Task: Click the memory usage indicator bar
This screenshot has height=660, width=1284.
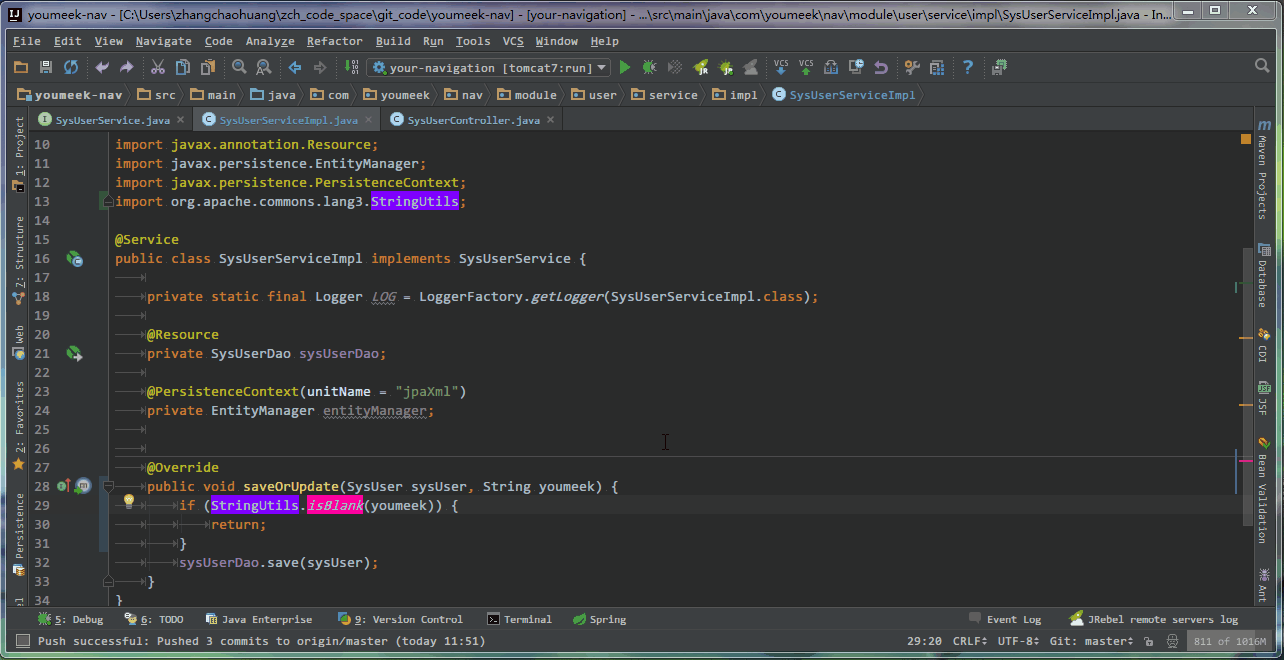Action: (1229, 641)
